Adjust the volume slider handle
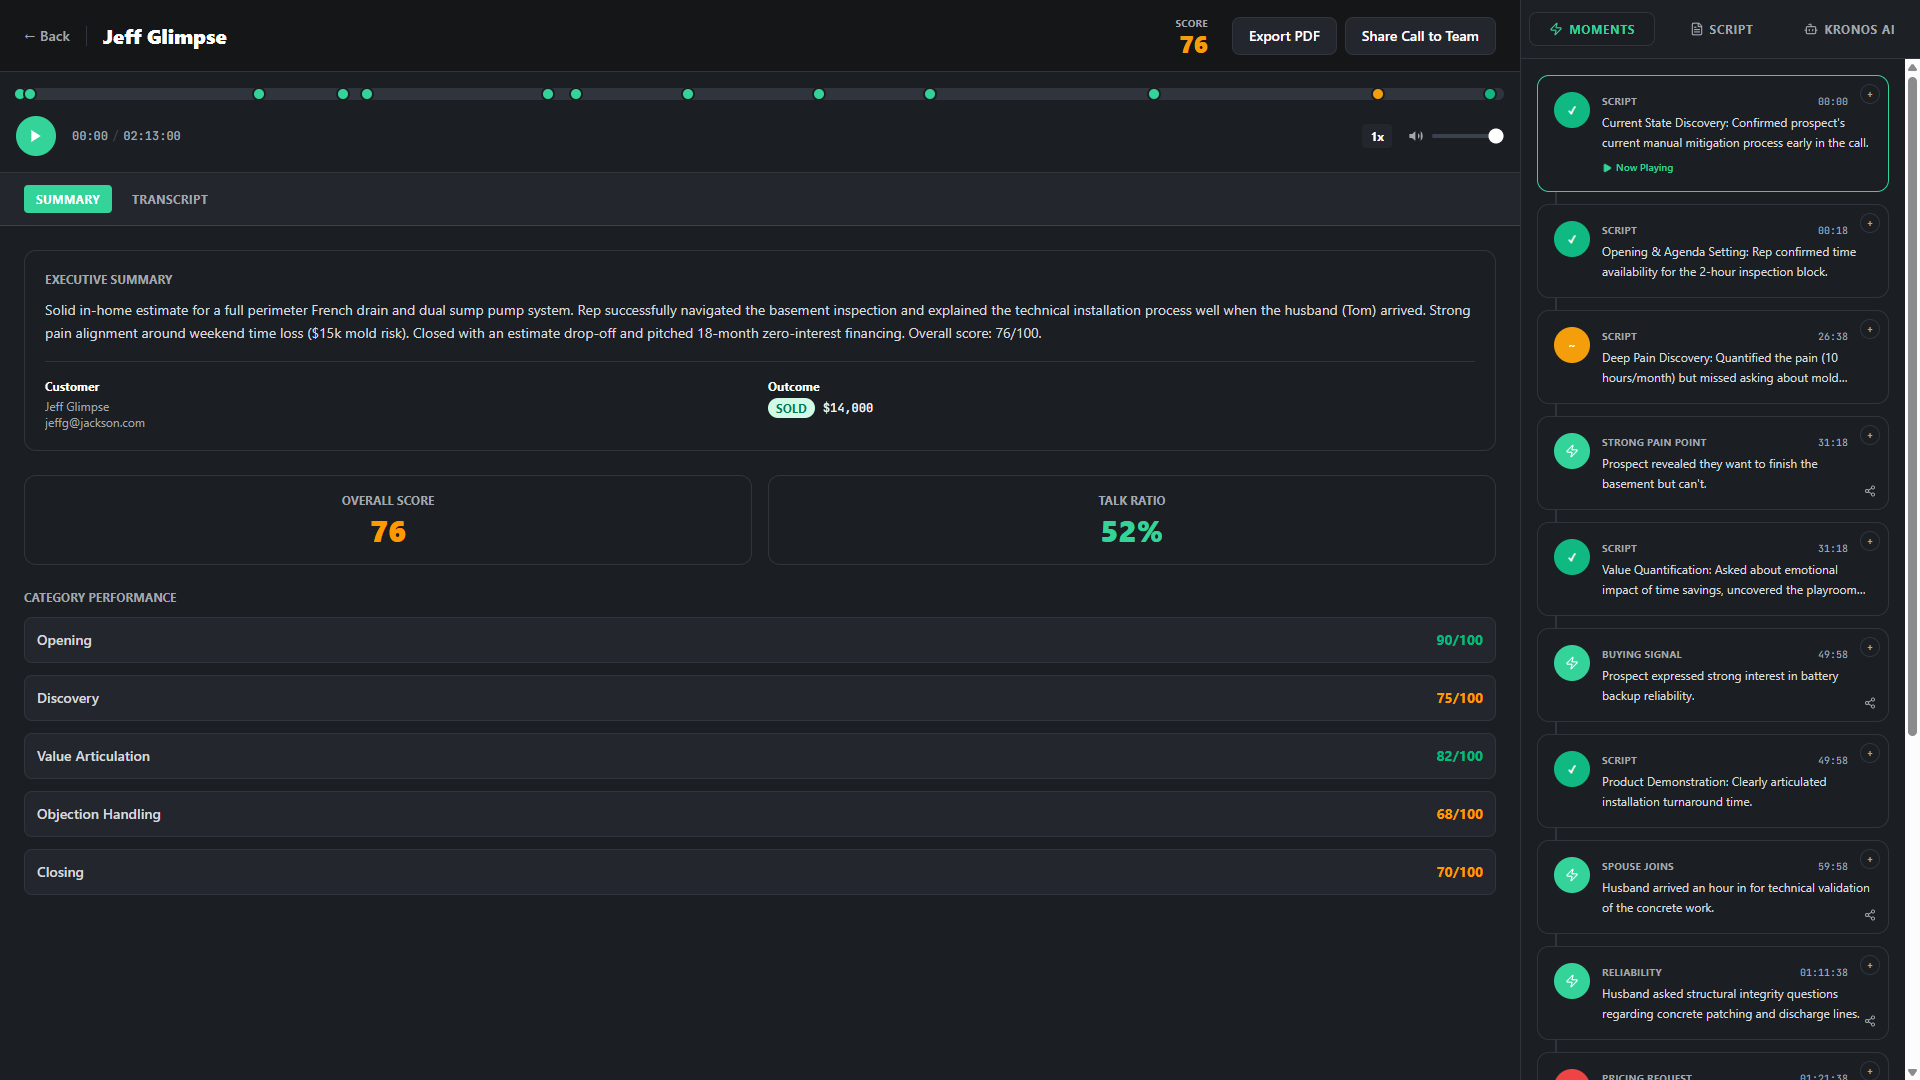The height and width of the screenshot is (1080, 1920). tap(1495, 136)
